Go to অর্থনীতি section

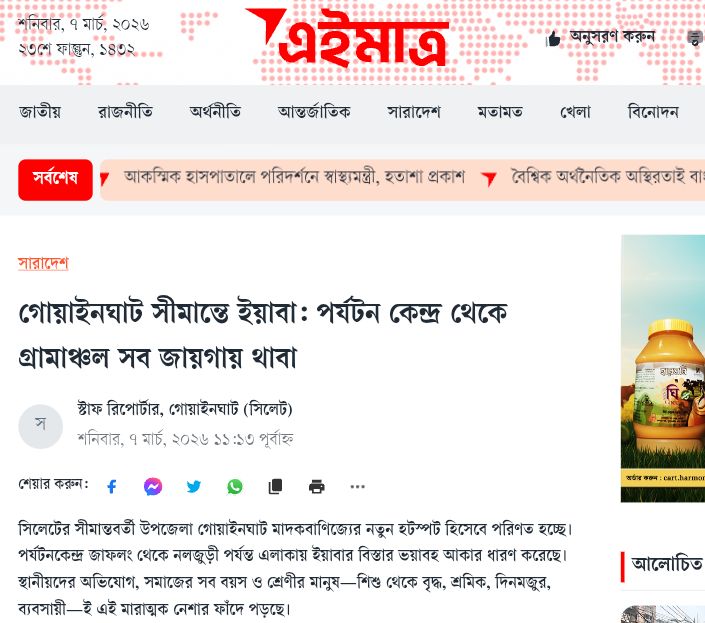pos(215,111)
